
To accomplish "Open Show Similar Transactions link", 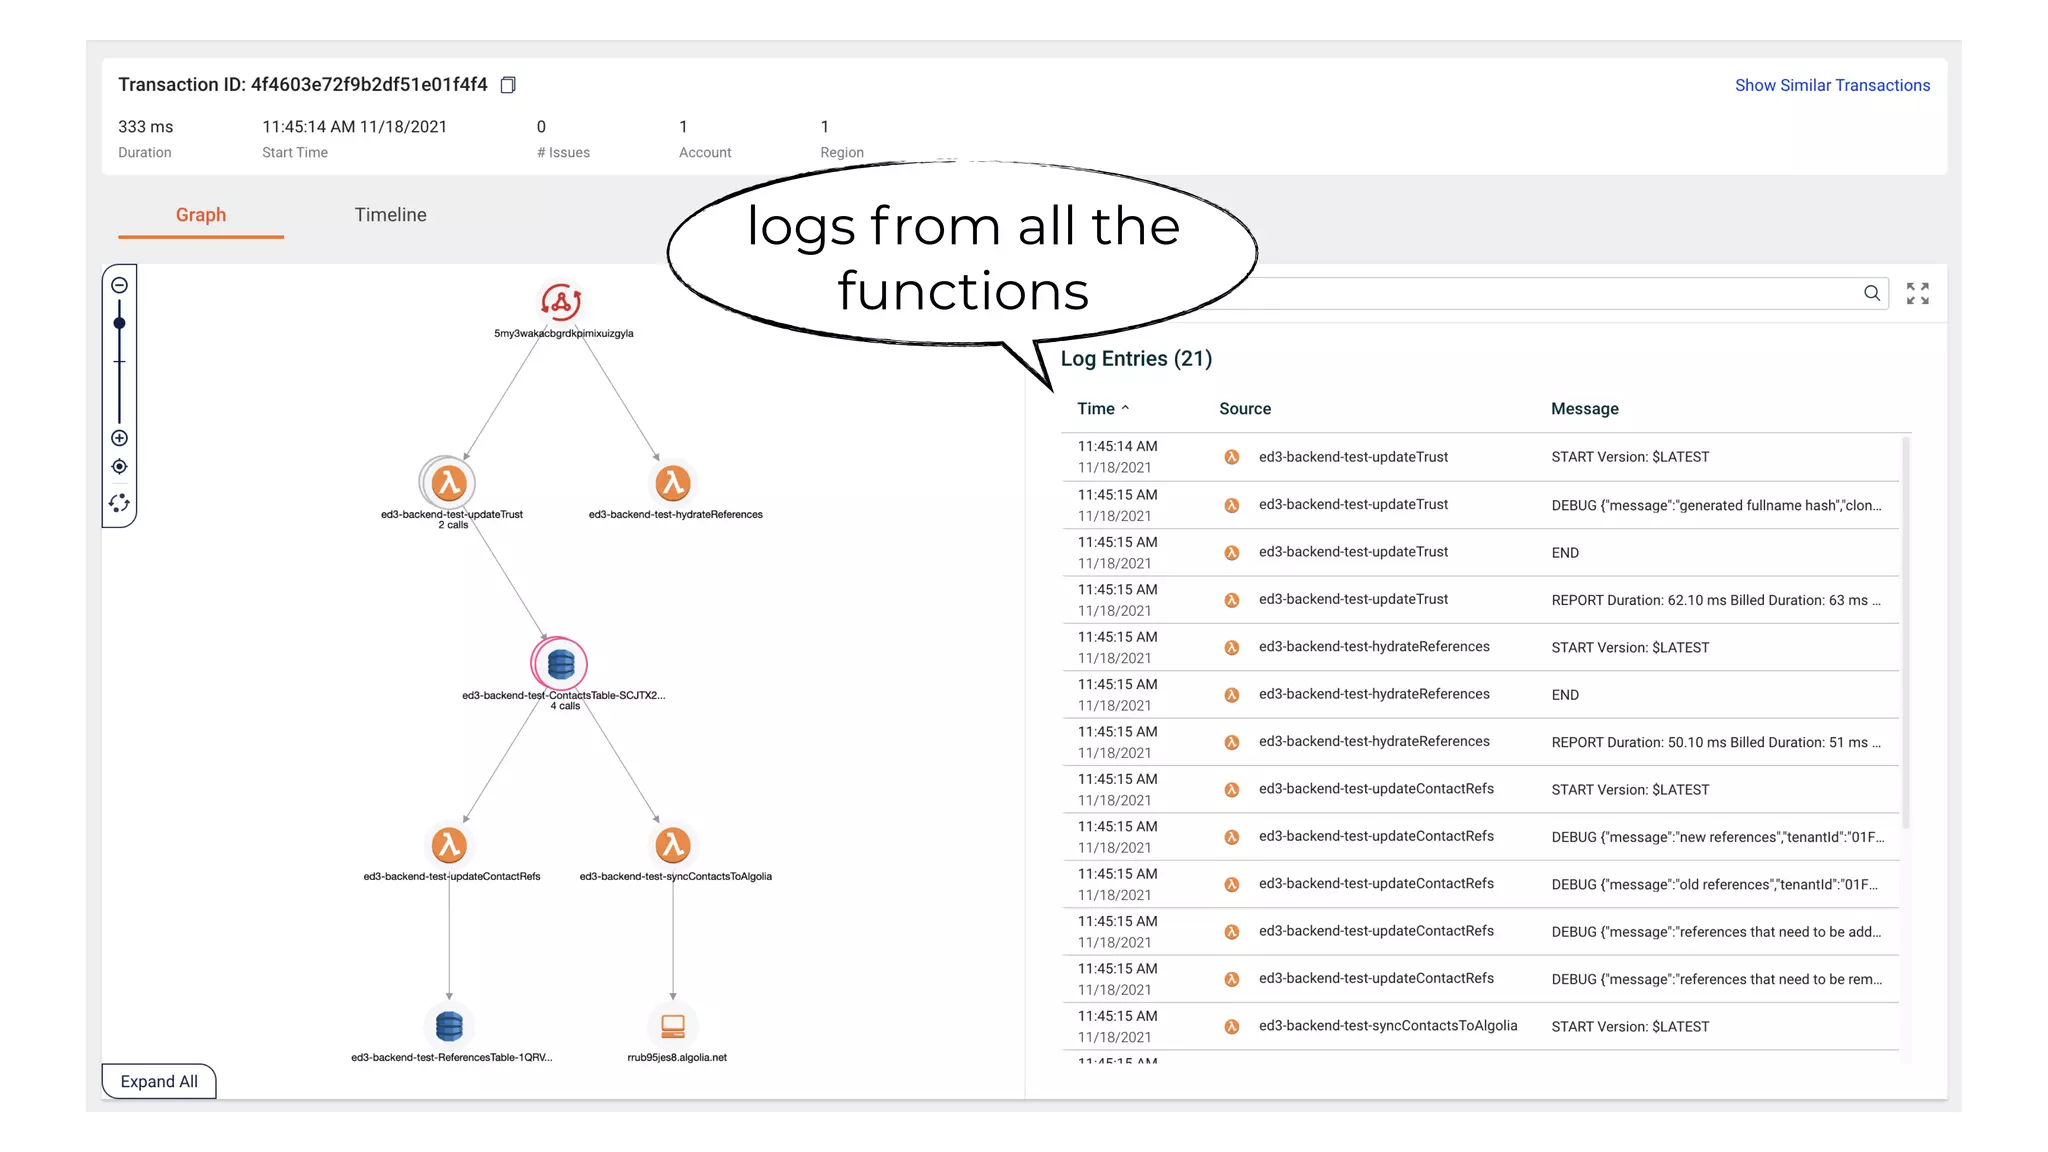I will (x=1832, y=86).
